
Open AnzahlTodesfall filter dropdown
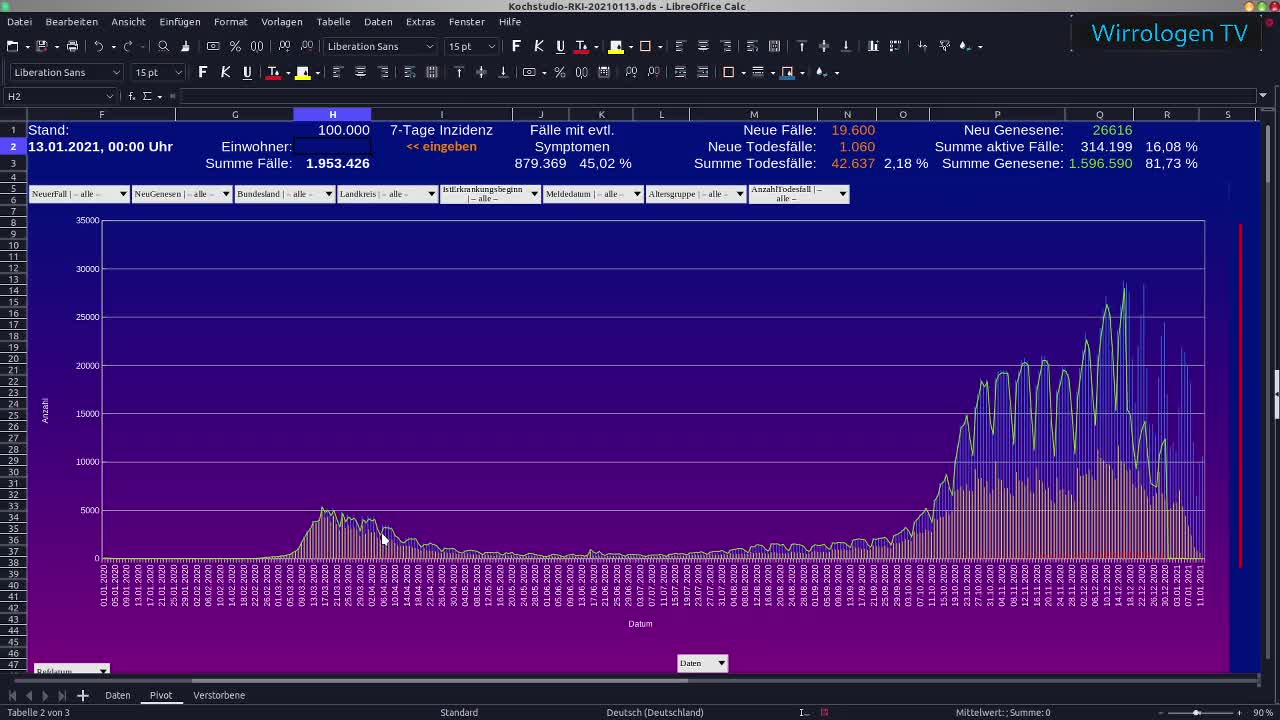842,194
